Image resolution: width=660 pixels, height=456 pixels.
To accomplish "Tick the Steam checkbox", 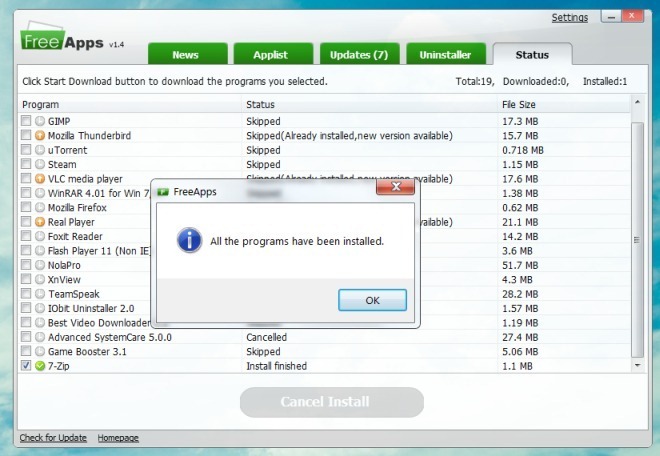I will coord(26,164).
